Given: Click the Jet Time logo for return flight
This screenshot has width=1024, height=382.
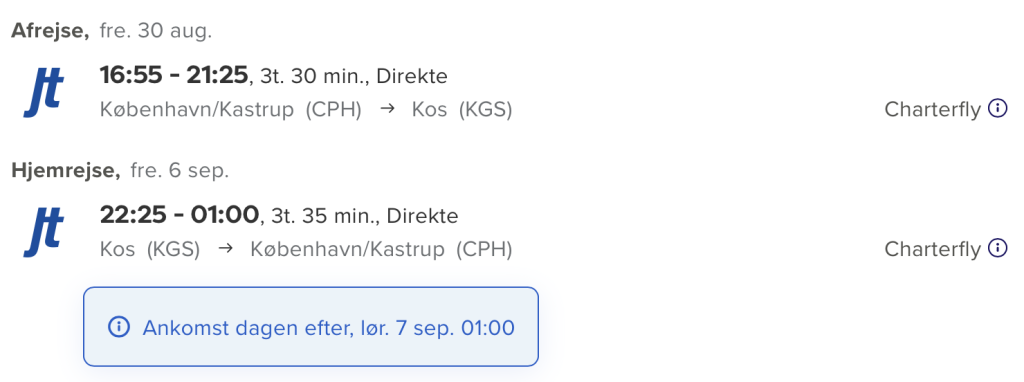Looking at the screenshot, I should (x=44, y=232).
